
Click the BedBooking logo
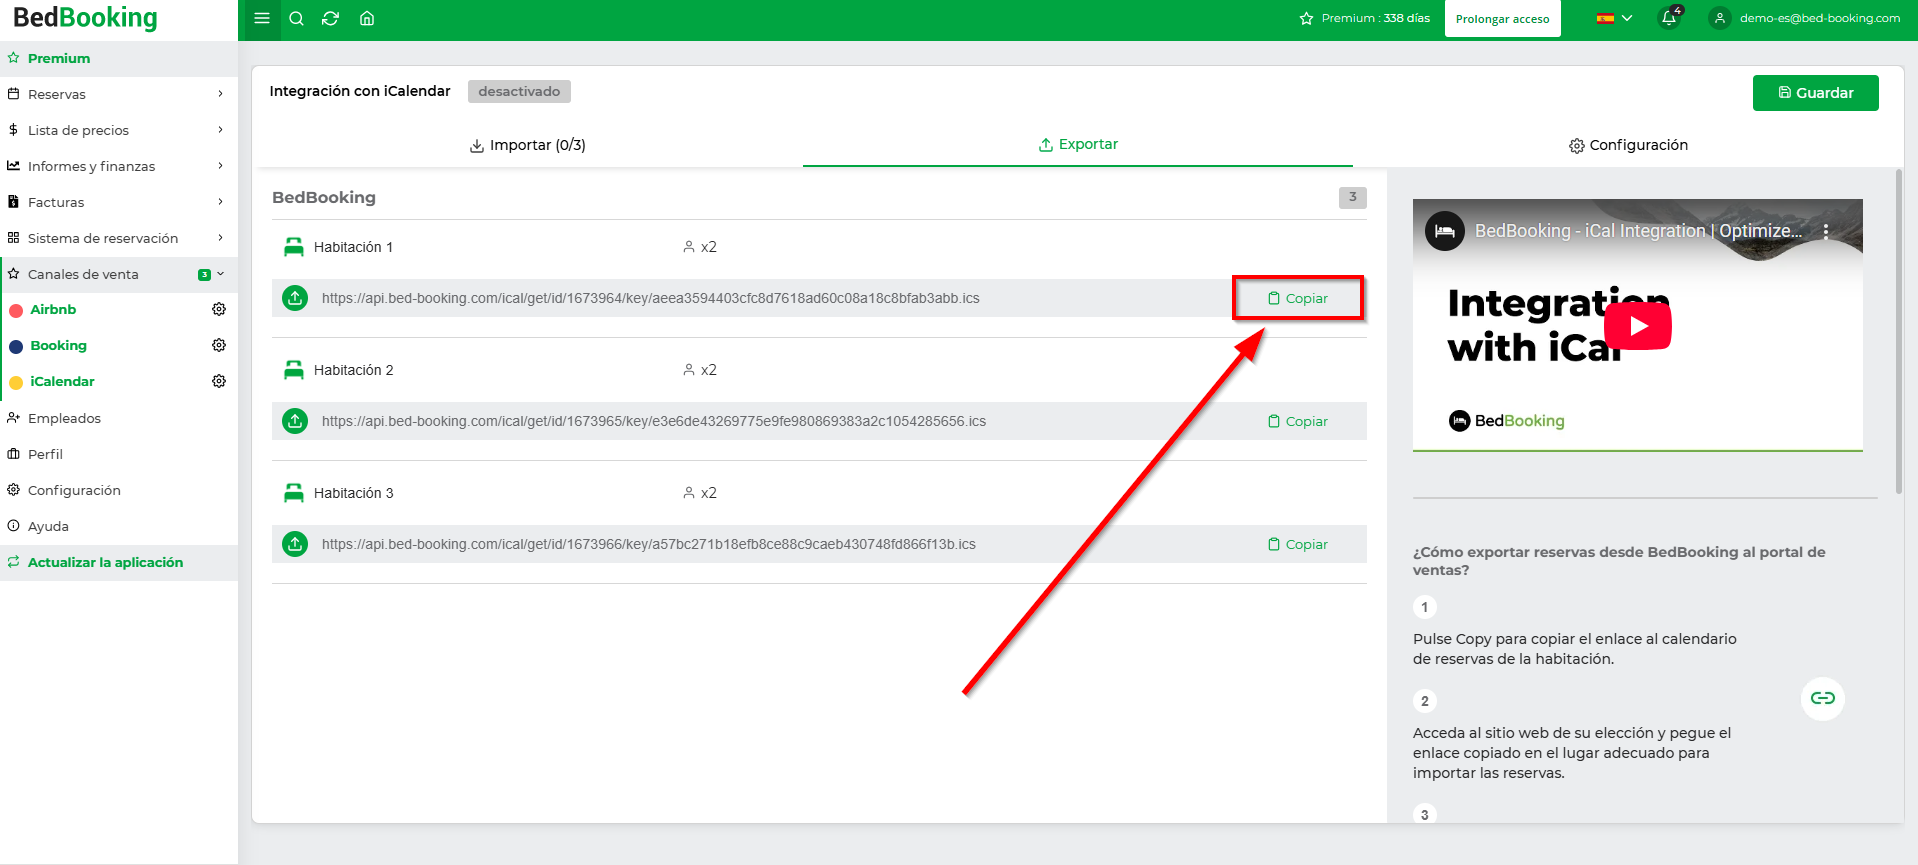point(85,18)
